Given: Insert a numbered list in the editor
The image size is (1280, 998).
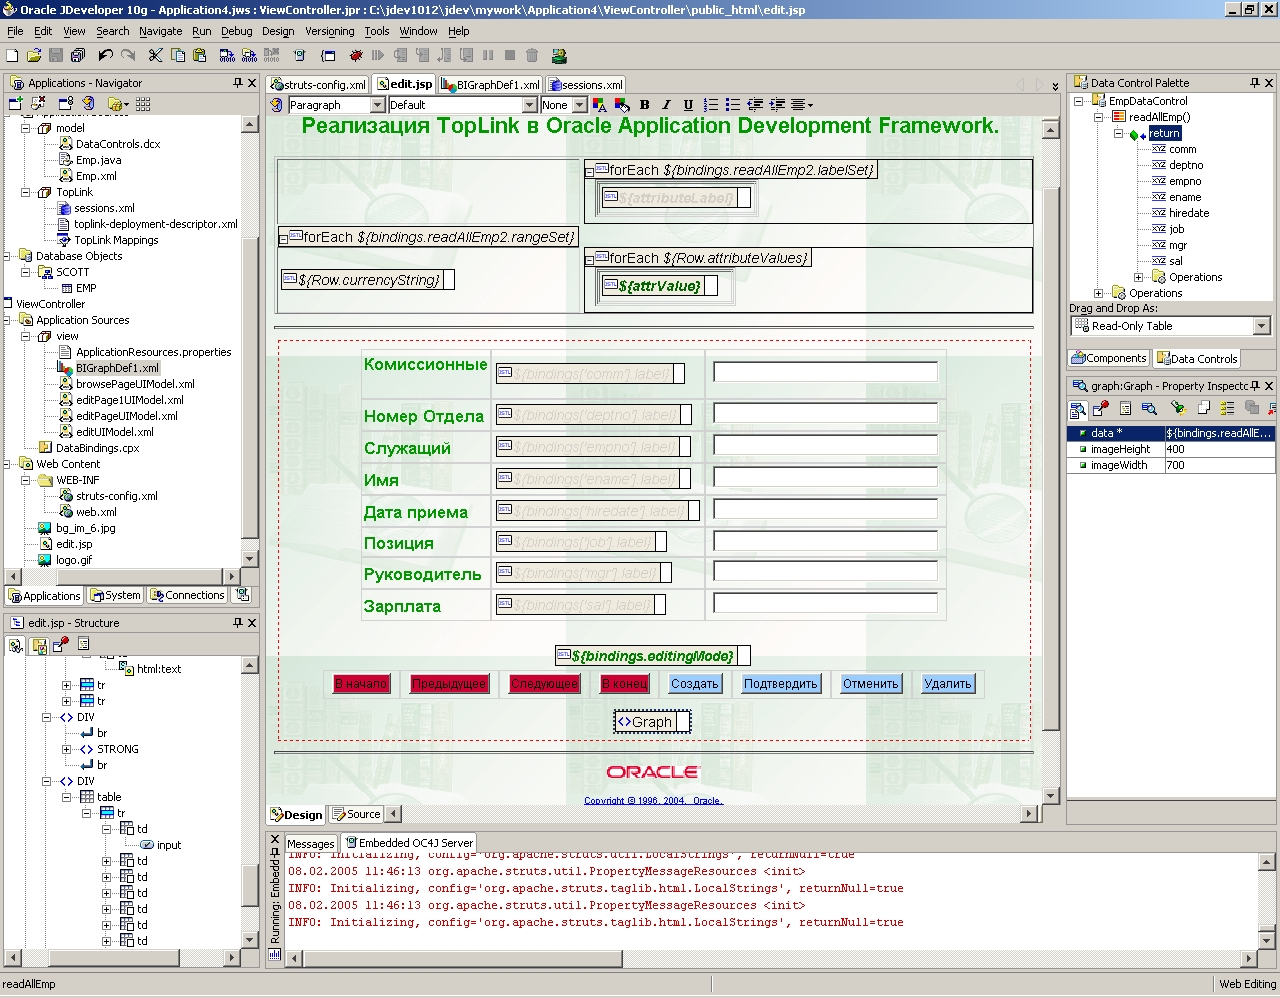Looking at the screenshot, I should [x=711, y=105].
